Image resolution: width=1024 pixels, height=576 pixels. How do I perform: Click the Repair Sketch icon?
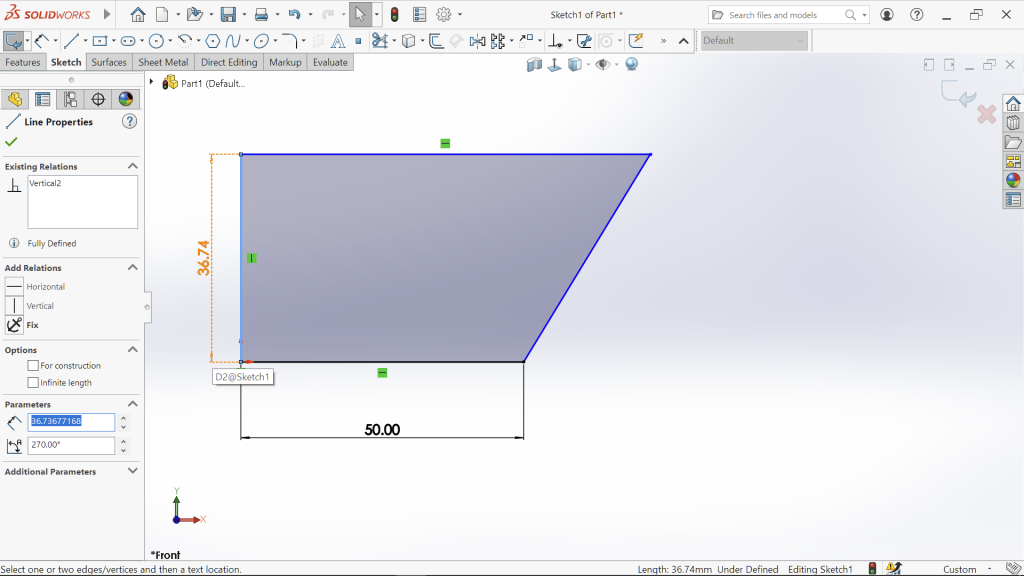click(x=584, y=41)
